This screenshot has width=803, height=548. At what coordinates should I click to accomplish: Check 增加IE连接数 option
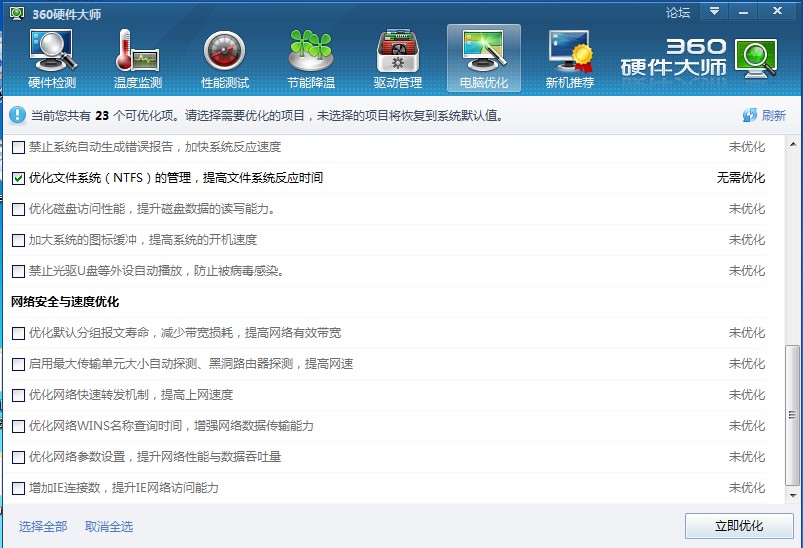tap(18, 488)
